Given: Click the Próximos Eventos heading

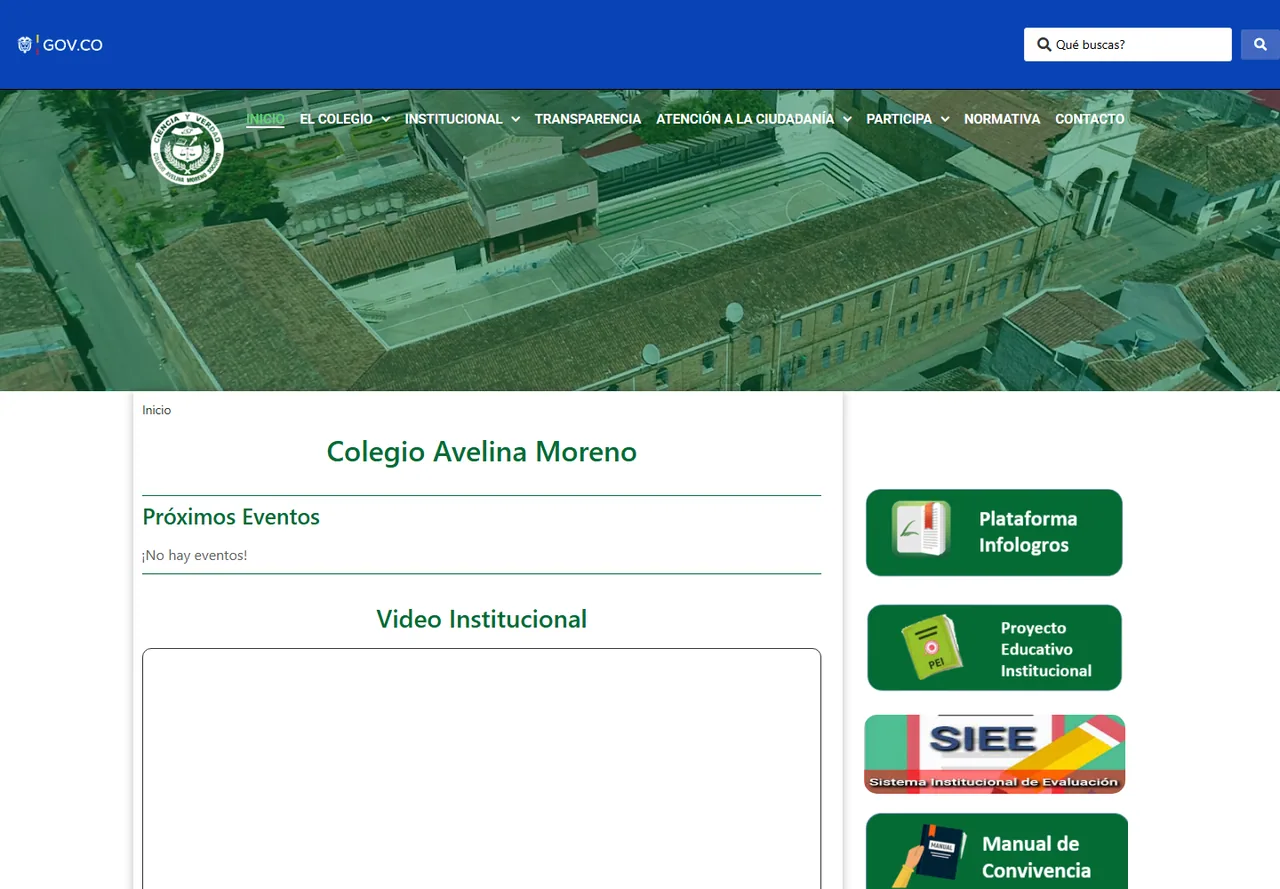Looking at the screenshot, I should coord(231,517).
